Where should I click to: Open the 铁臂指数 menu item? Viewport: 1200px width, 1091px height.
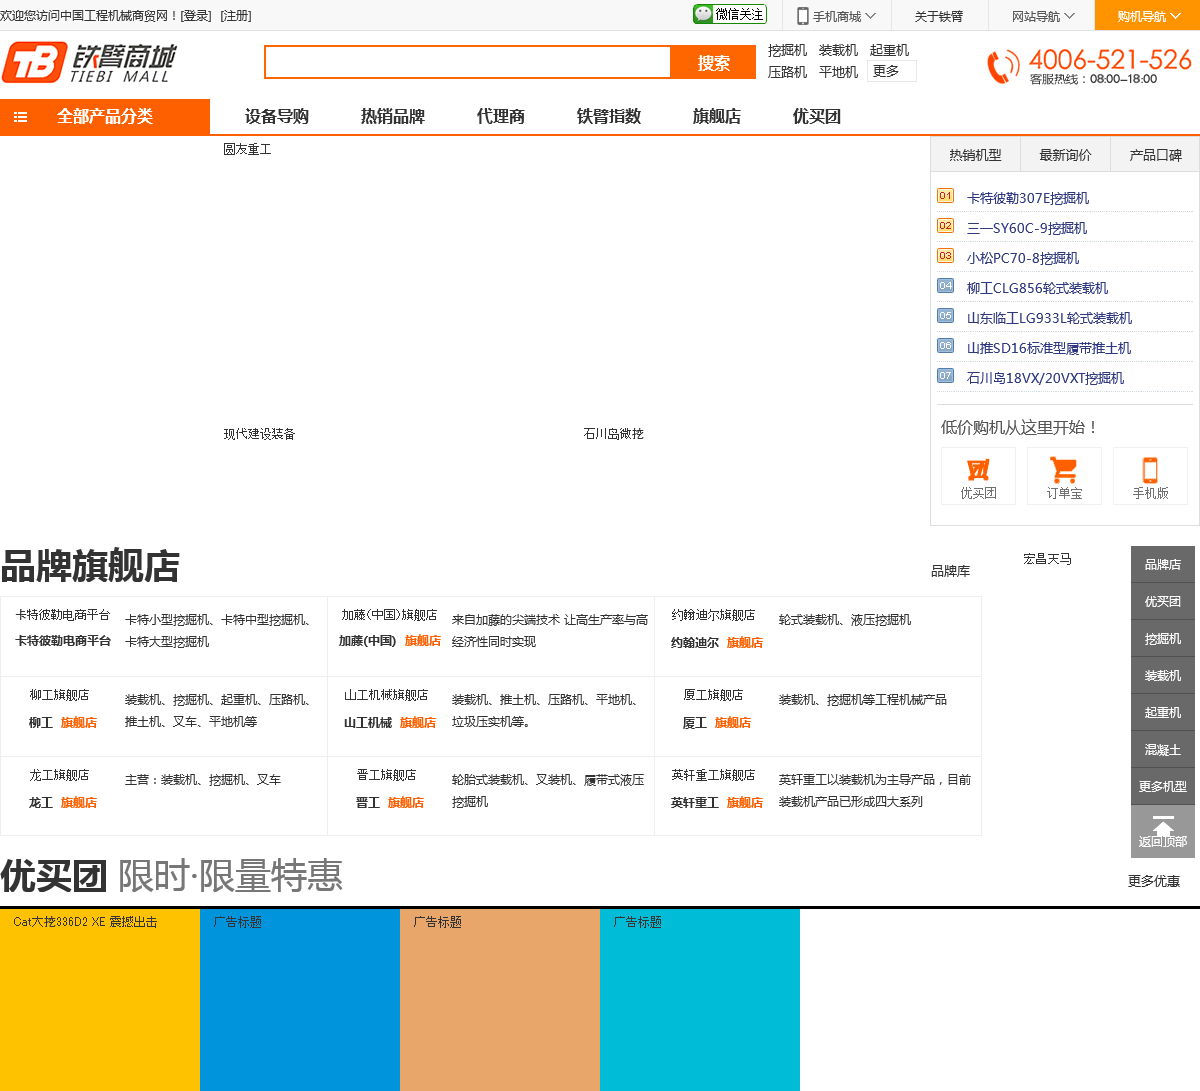(x=609, y=117)
